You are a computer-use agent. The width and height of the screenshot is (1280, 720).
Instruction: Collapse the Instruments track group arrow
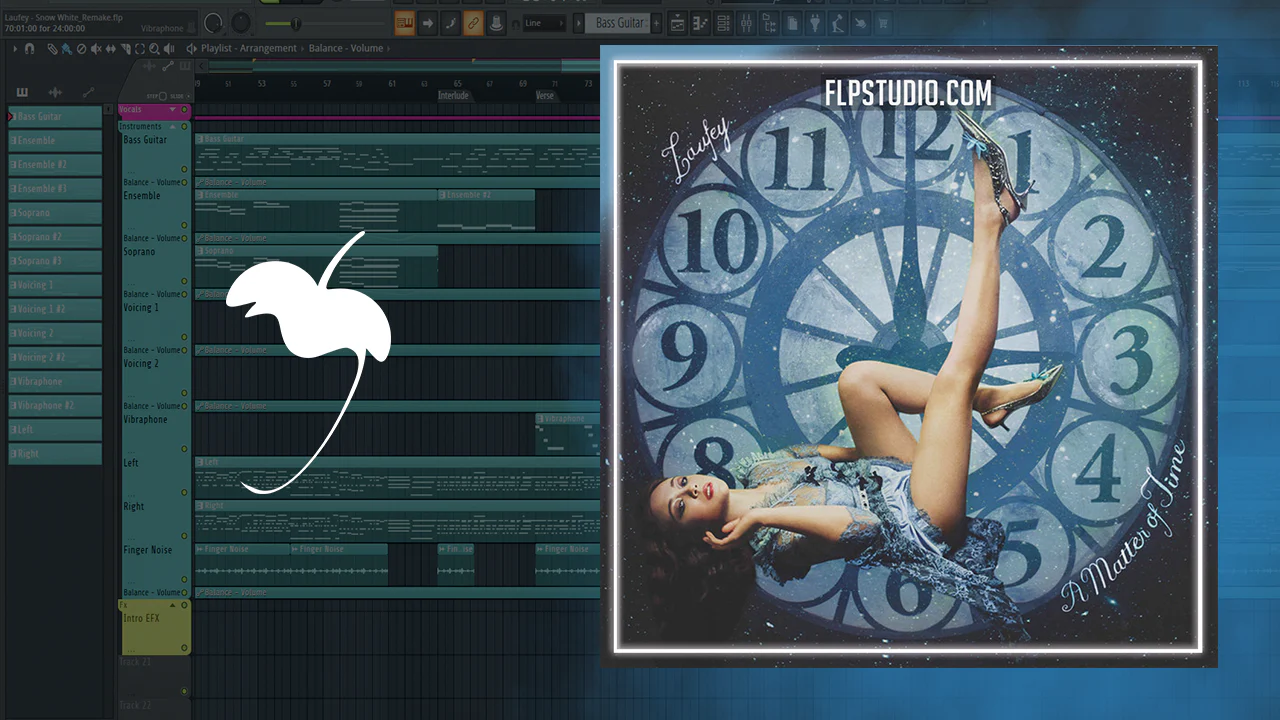[173, 127]
